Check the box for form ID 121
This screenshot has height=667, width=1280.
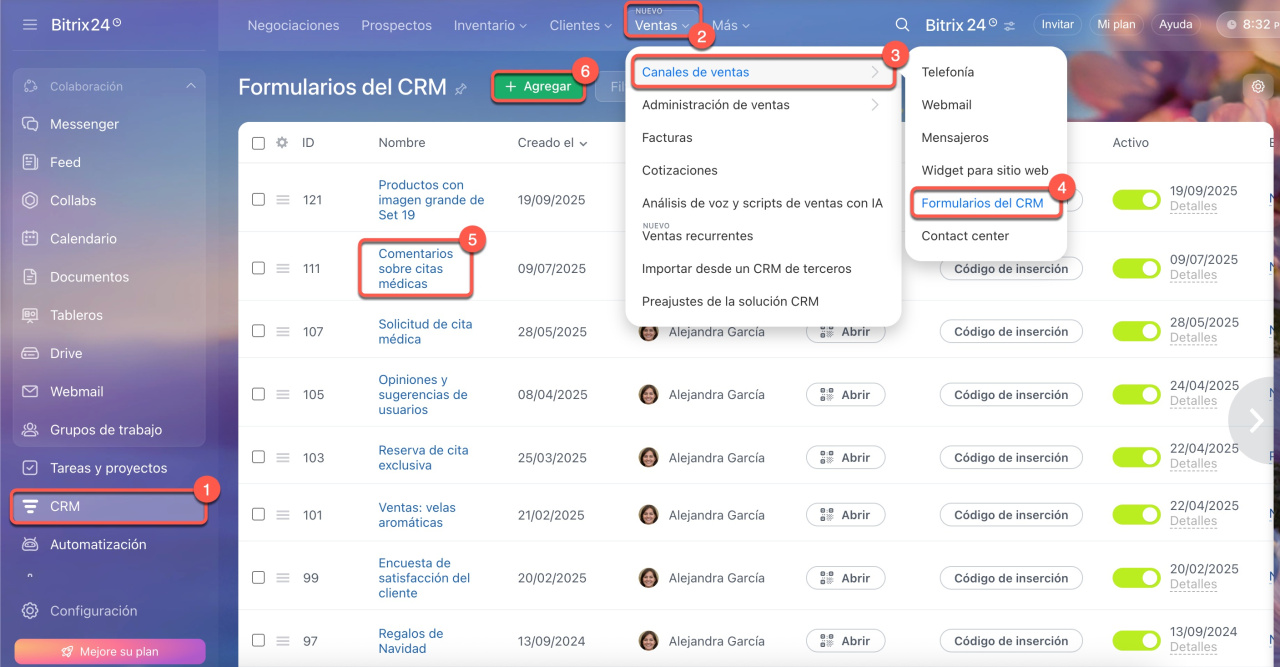click(x=258, y=200)
